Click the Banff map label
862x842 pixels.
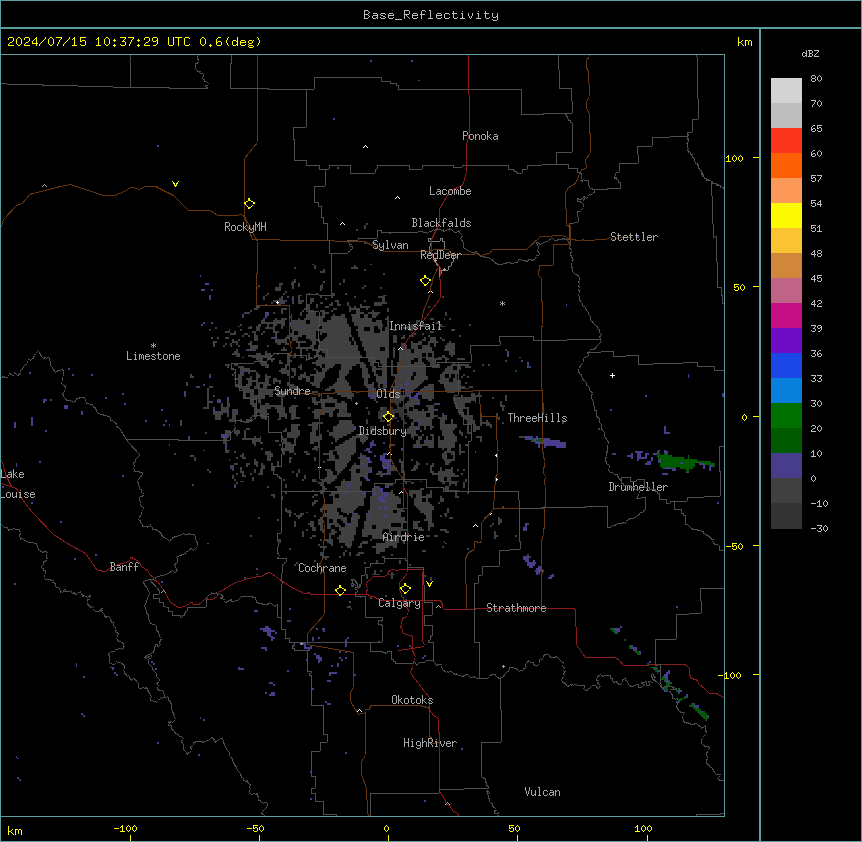pos(124,567)
